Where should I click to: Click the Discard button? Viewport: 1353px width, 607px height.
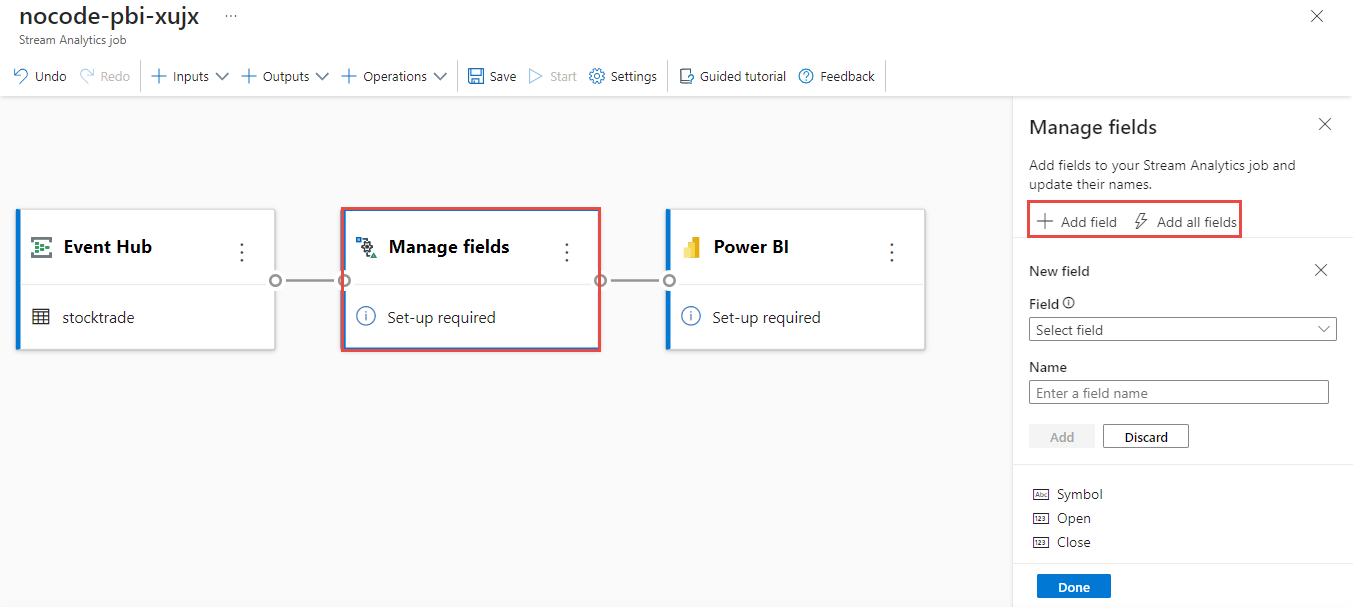tap(1146, 437)
